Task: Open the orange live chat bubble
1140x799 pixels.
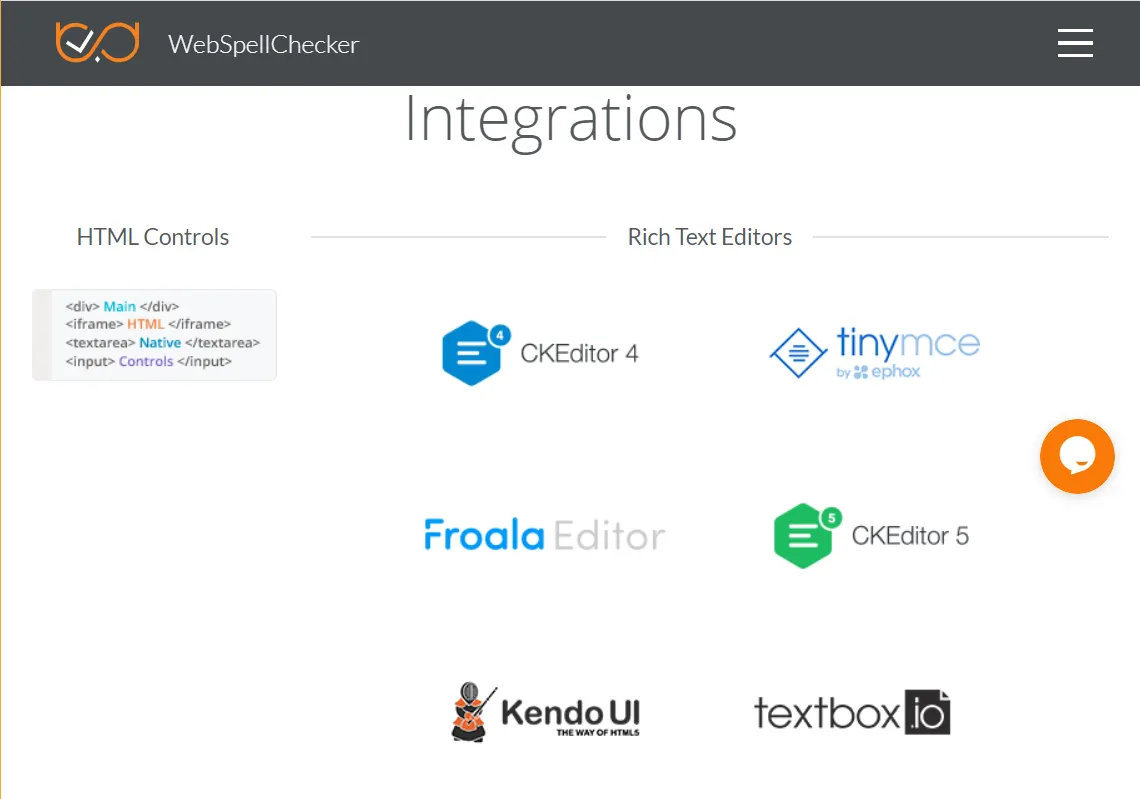Action: 1077,457
